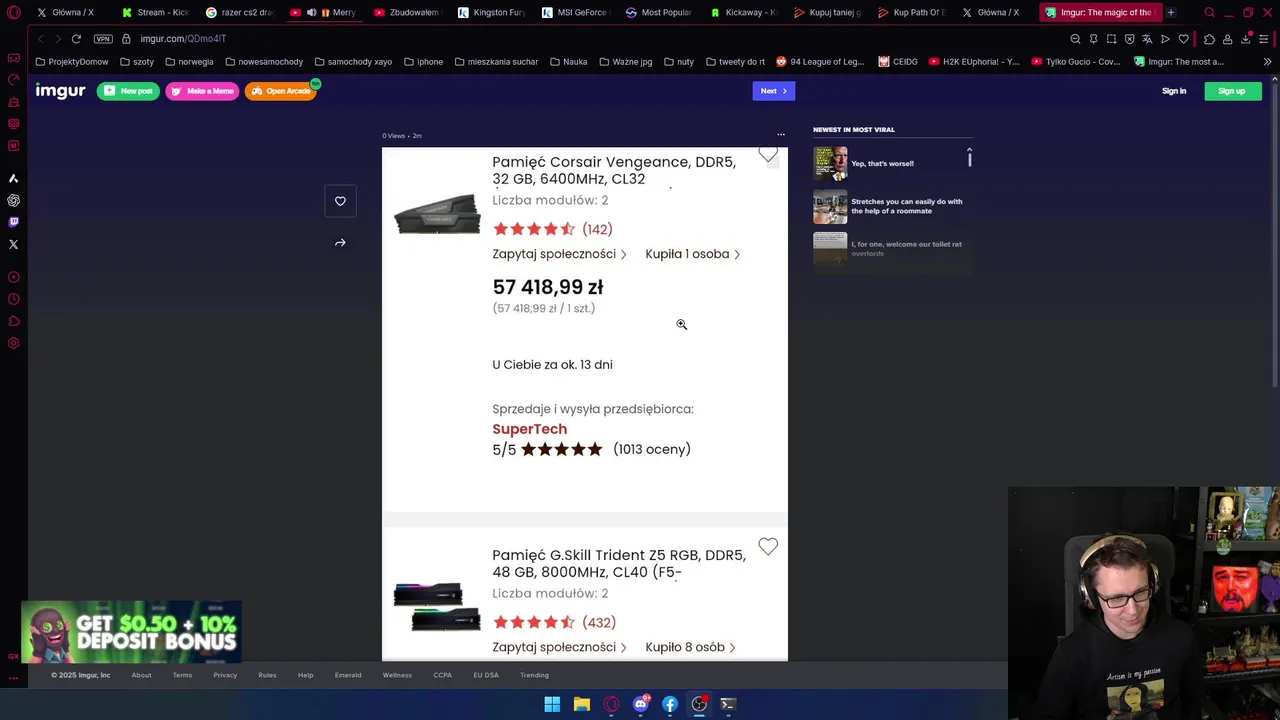
Task: Switch to Kickaway tab
Action: tap(743, 12)
